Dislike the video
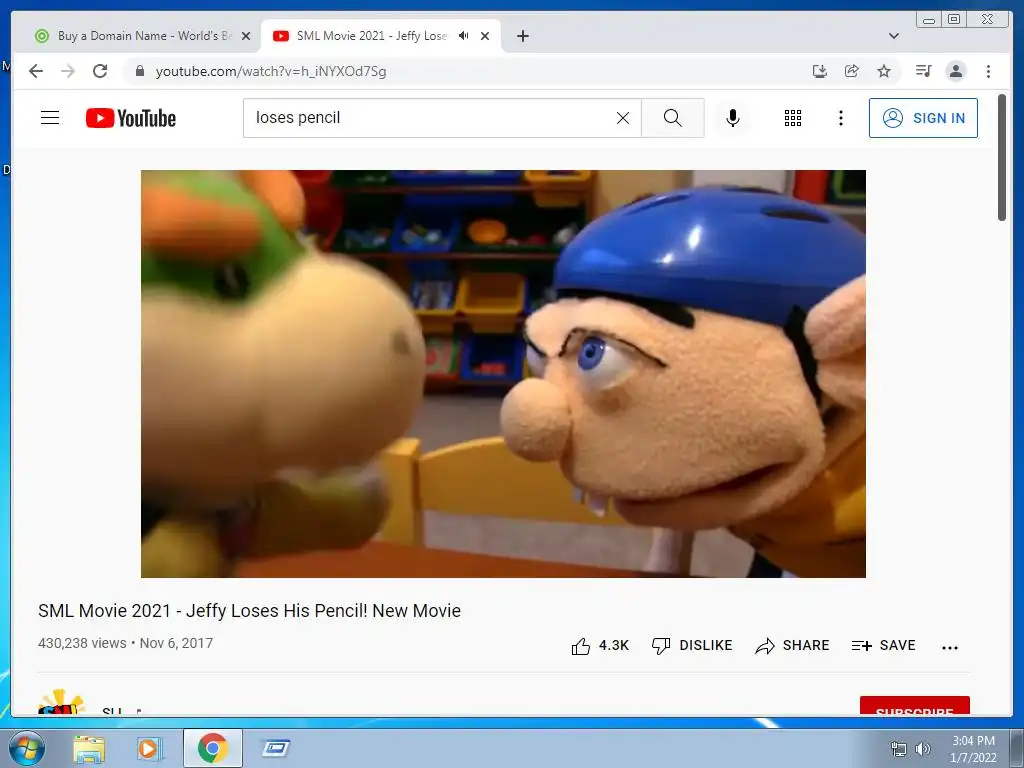Image resolution: width=1024 pixels, height=768 pixels. [692, 646]
